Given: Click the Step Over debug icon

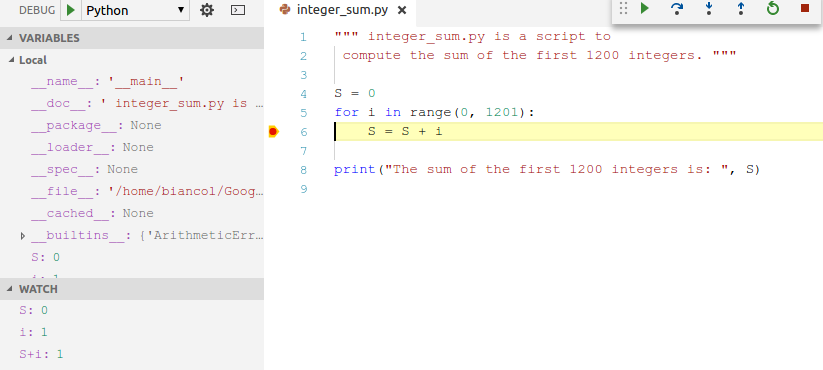Looking at the screenshot, I should tap(677, 9).
